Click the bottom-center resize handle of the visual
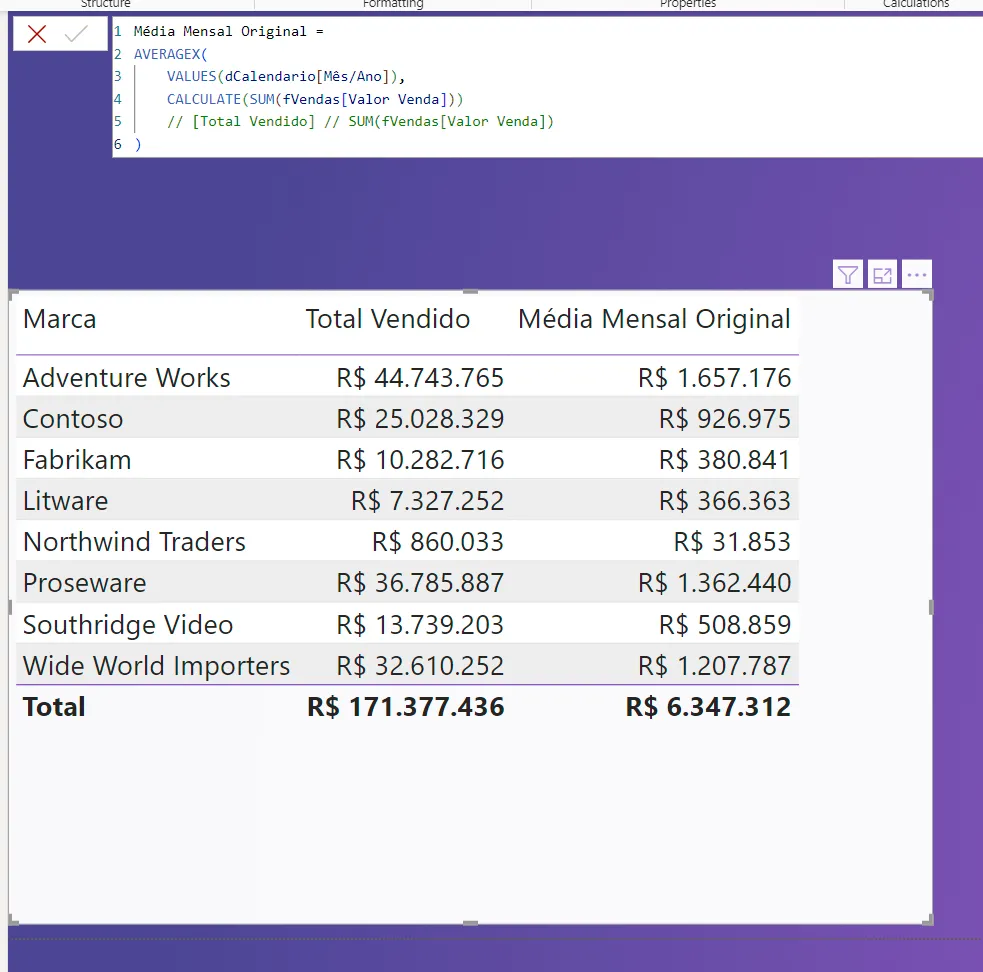The width and height of the screenshot is (983, 972). pyautogui.click(x=471, y=923)
